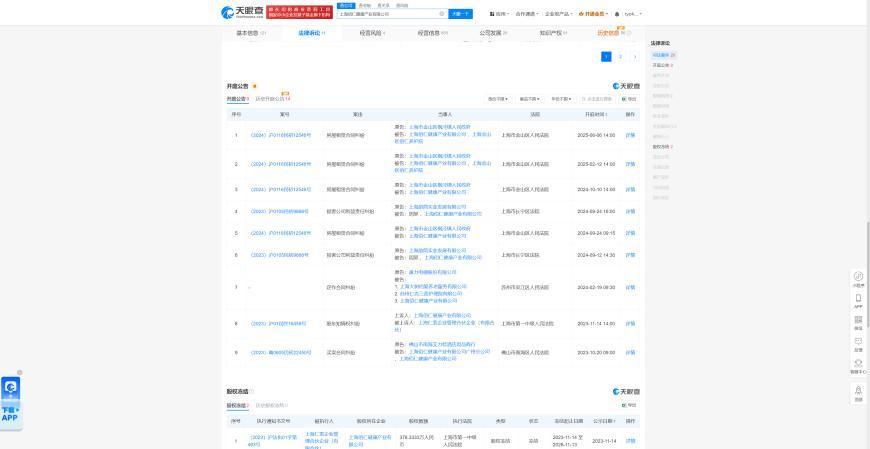Focus the 开庭公告 table search input

pyautogui.click(x=597, y=99)
